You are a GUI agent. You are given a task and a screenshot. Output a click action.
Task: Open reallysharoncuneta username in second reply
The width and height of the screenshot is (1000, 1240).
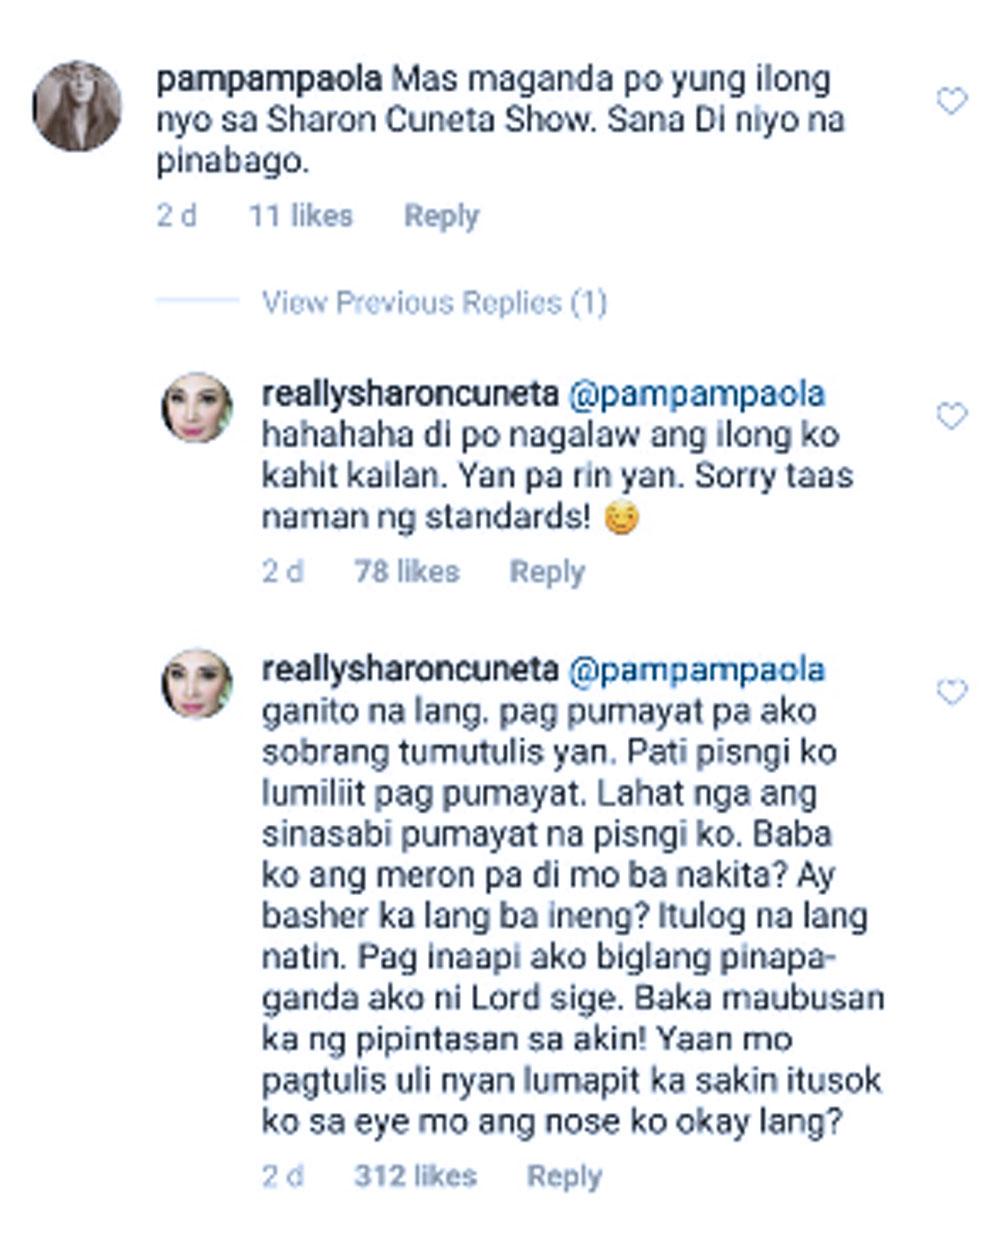click(409, 670)
